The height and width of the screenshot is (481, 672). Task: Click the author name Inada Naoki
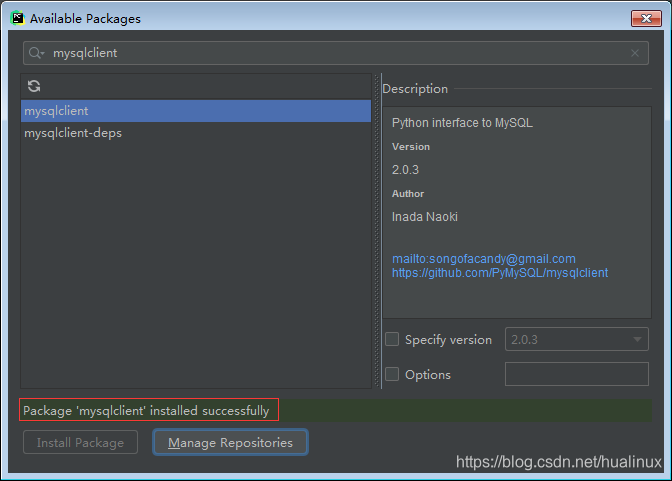(425, 217)
